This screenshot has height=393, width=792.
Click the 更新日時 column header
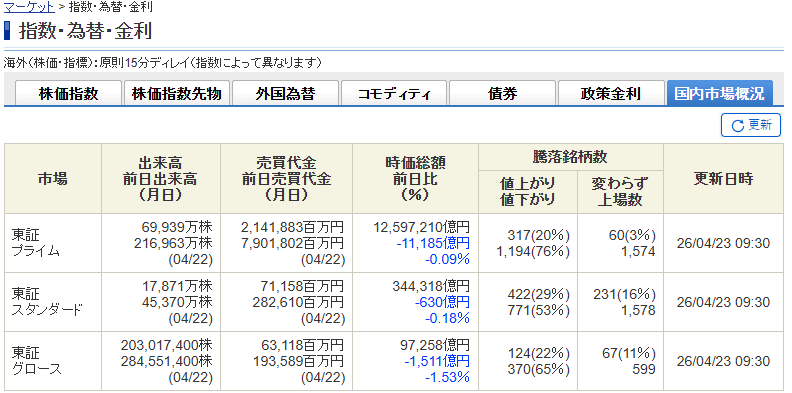click(723, 178)
